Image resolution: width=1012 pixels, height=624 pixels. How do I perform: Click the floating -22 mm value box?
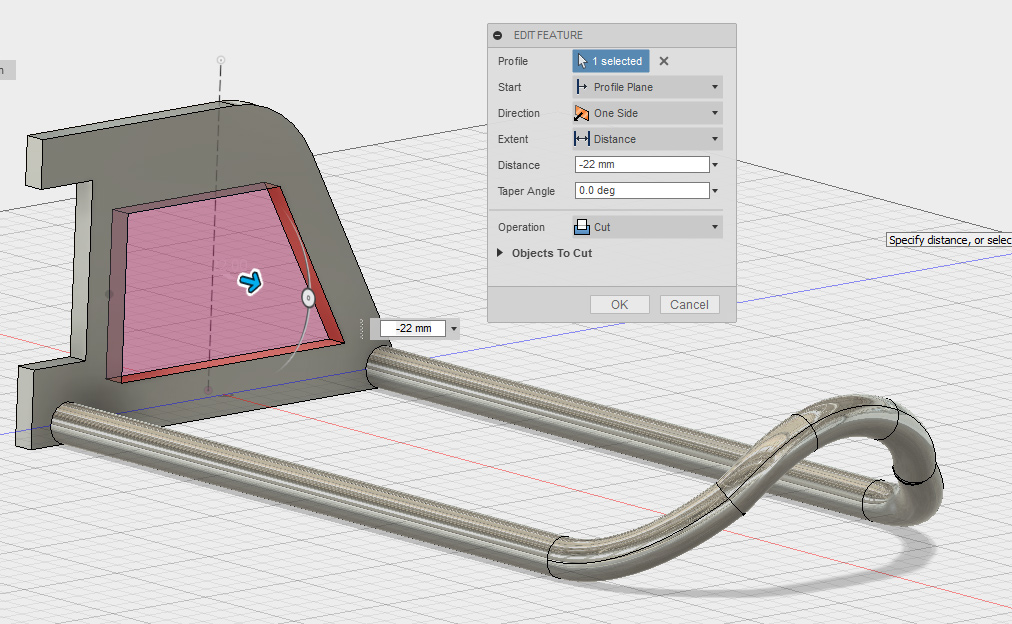pyautogui.click(x=413, y=328)
